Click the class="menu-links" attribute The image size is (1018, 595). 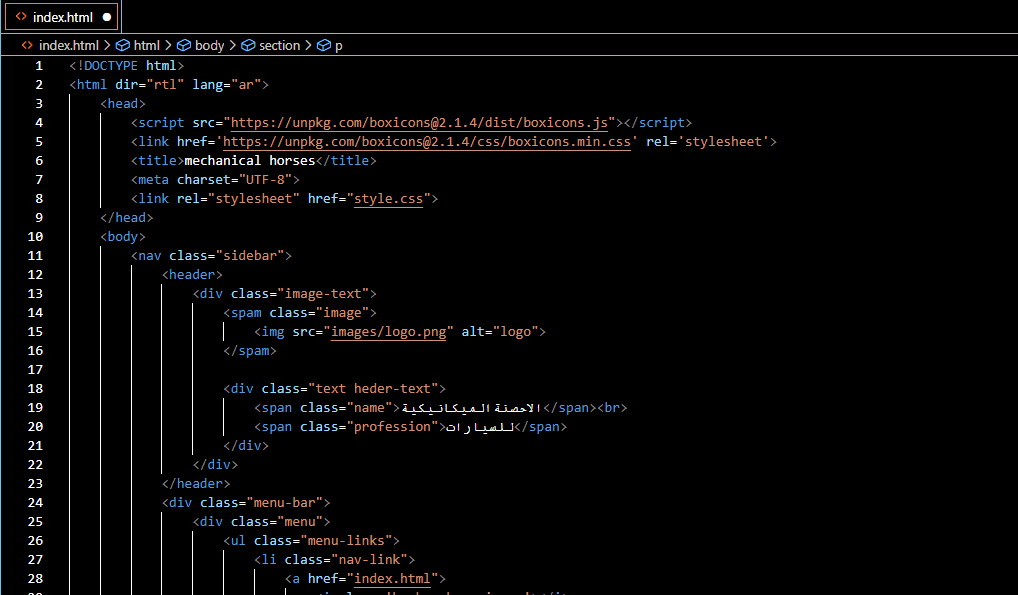tap(323, 541)
